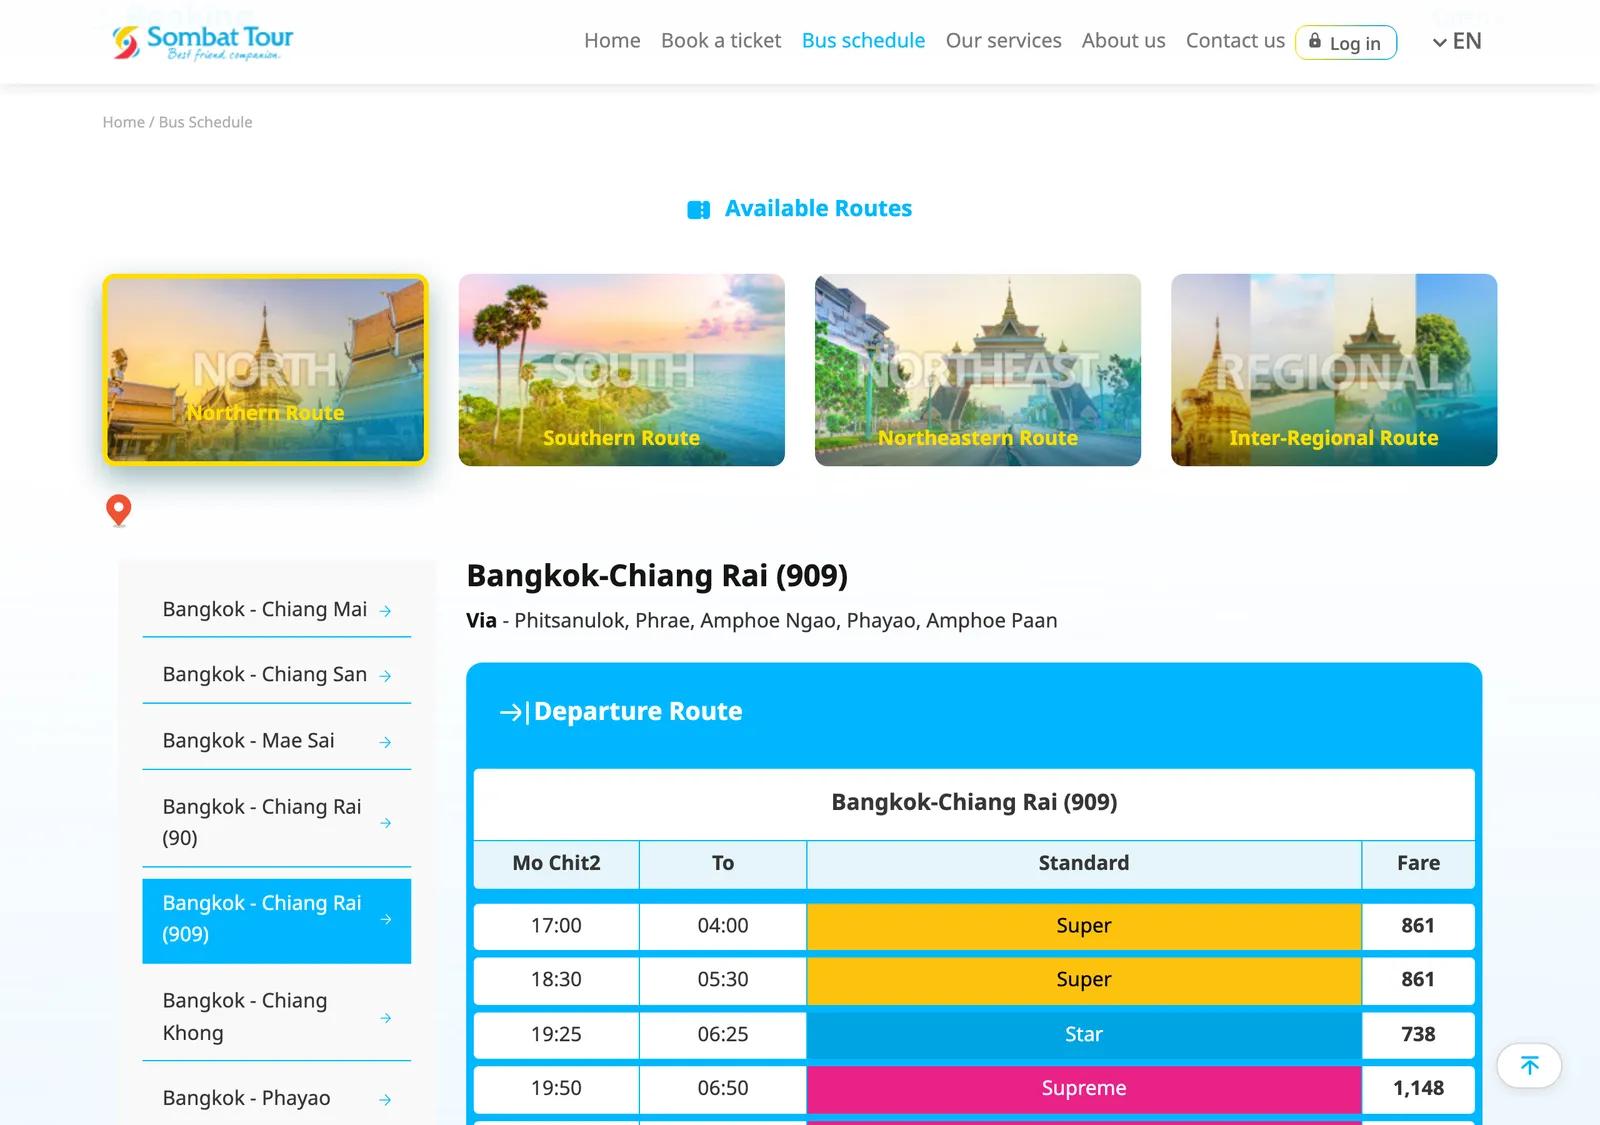1600x1125 pixels.
Task: Click the Supreme standard cell
Action: pyautogui.click(x=1084, y=1089)
